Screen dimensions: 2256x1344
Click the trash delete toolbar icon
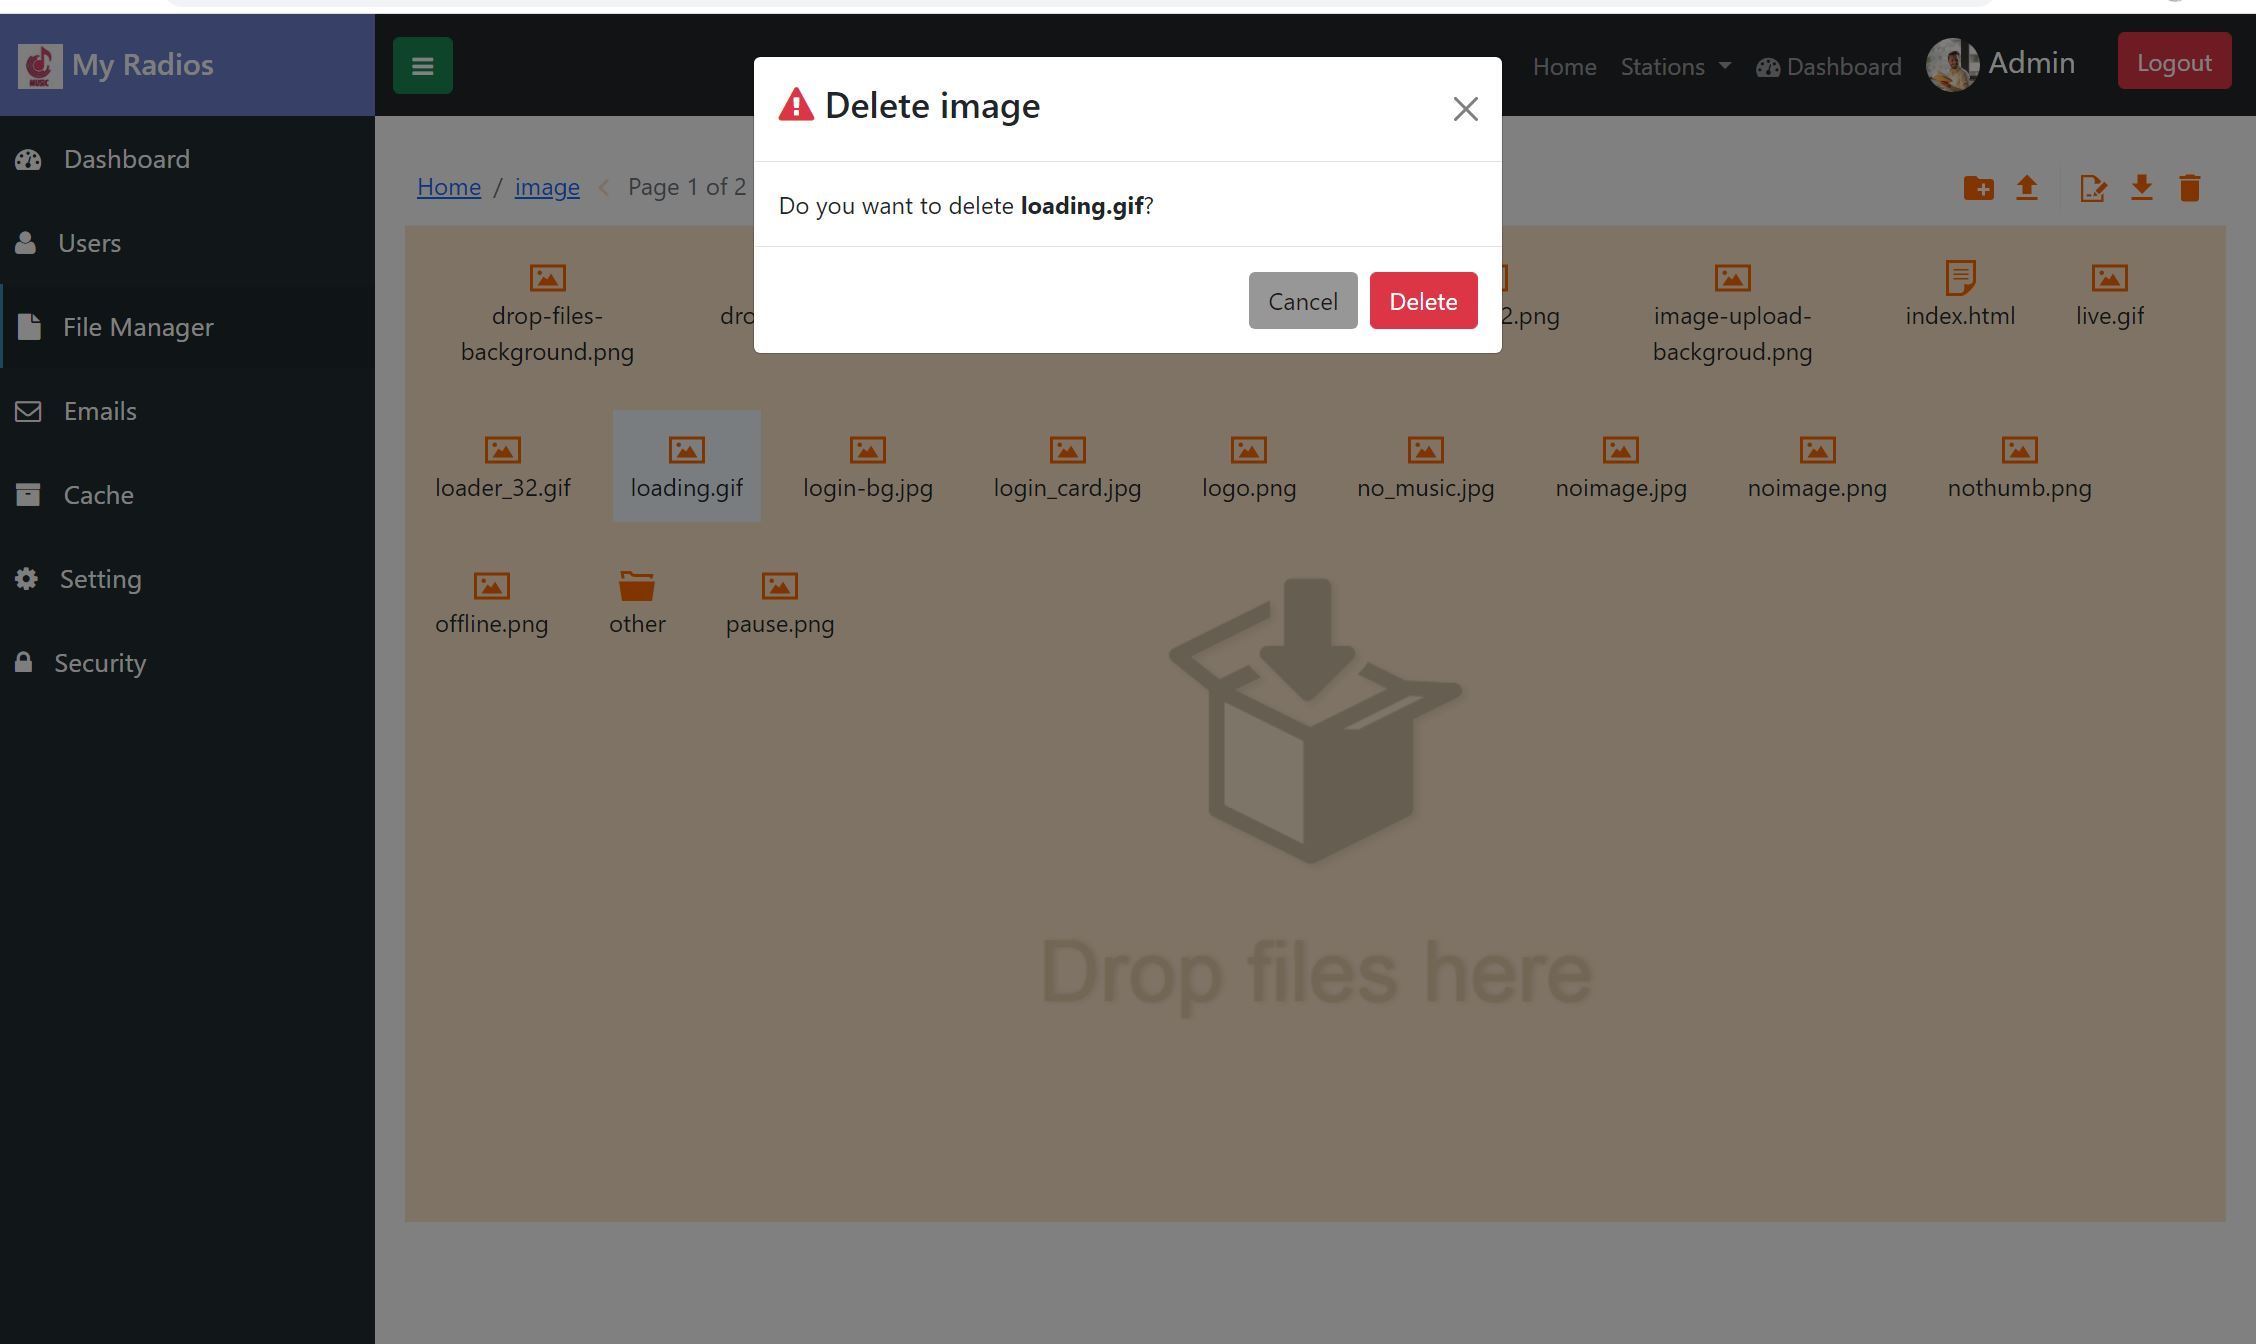pos(2189,188)
